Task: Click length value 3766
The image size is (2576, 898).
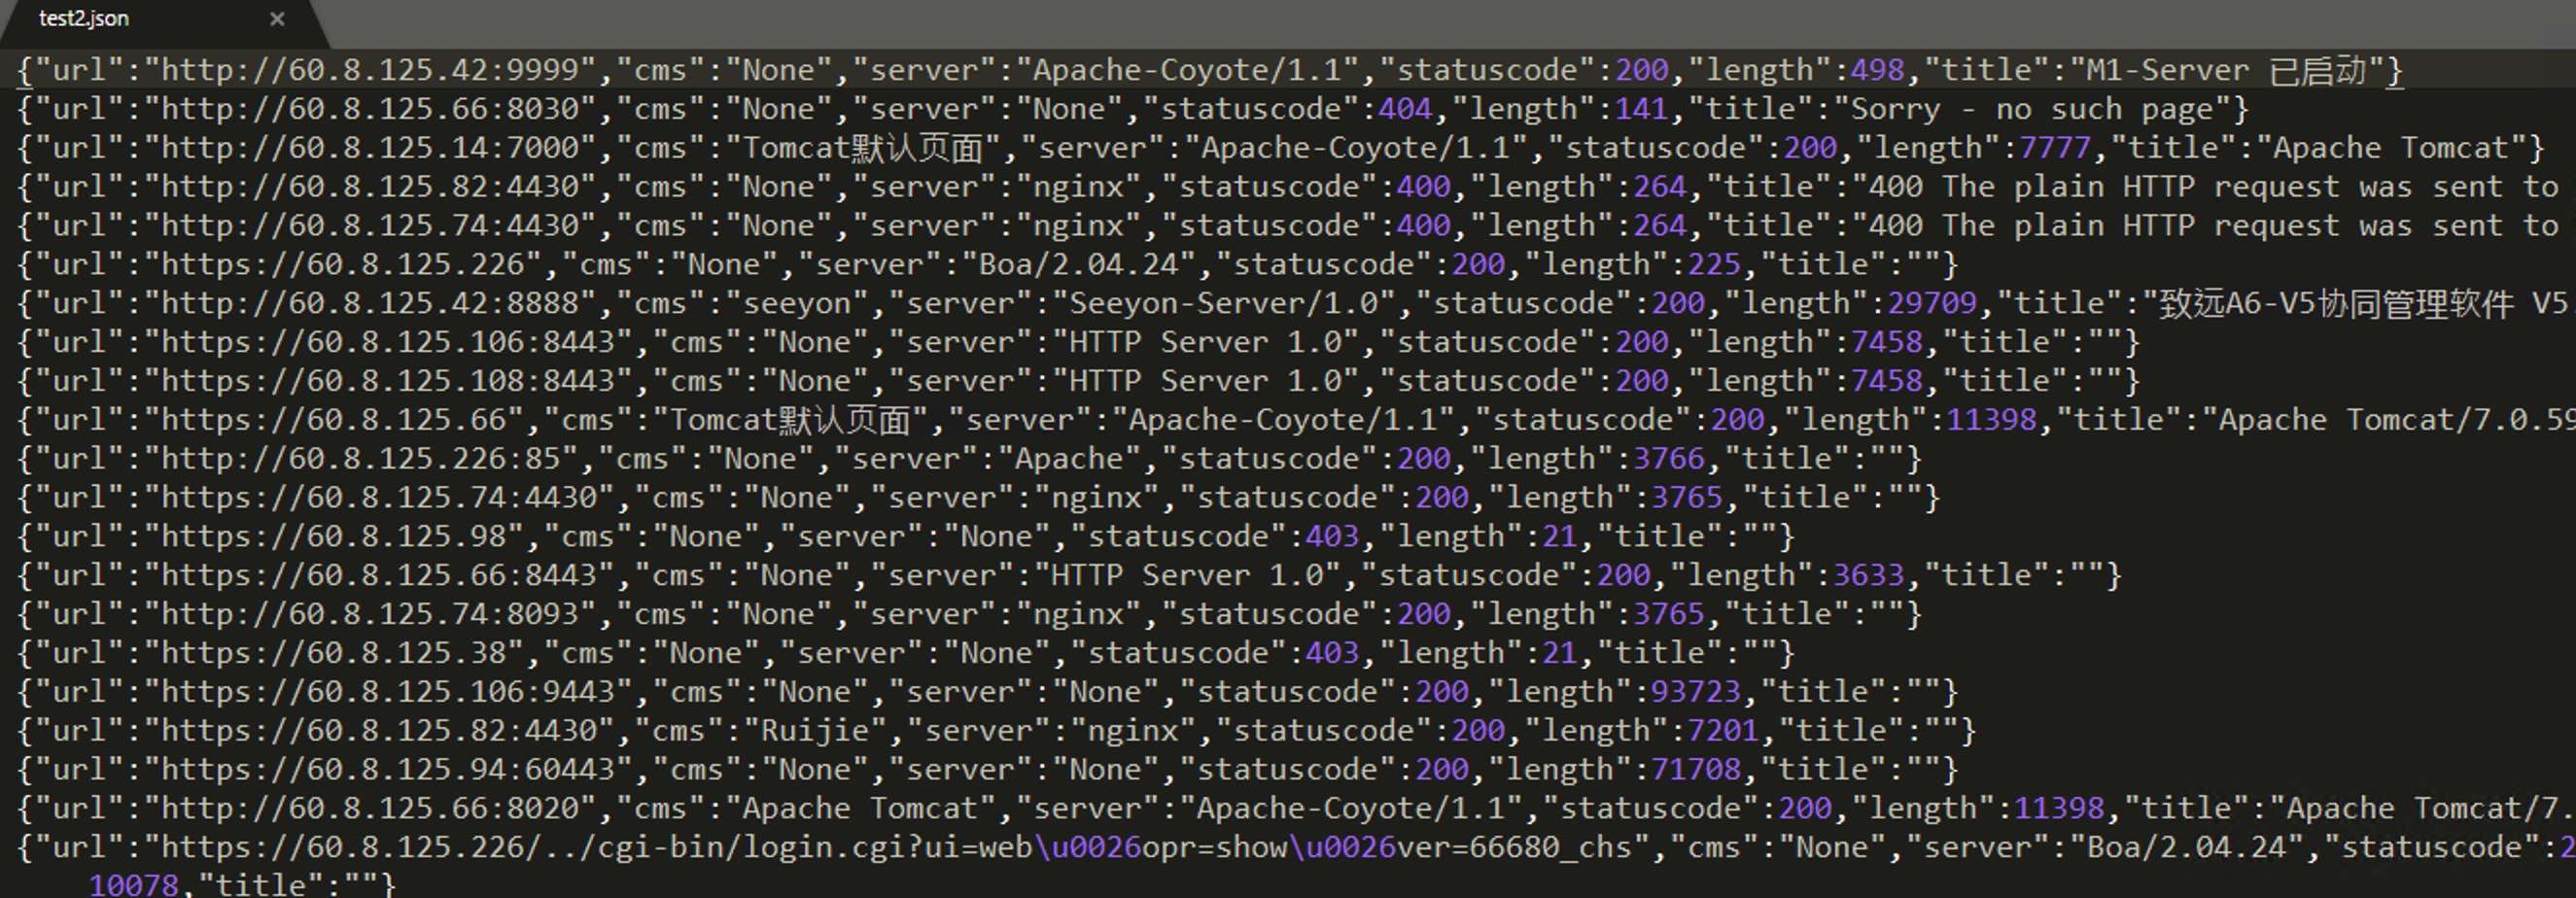Action: (1669, 460)
